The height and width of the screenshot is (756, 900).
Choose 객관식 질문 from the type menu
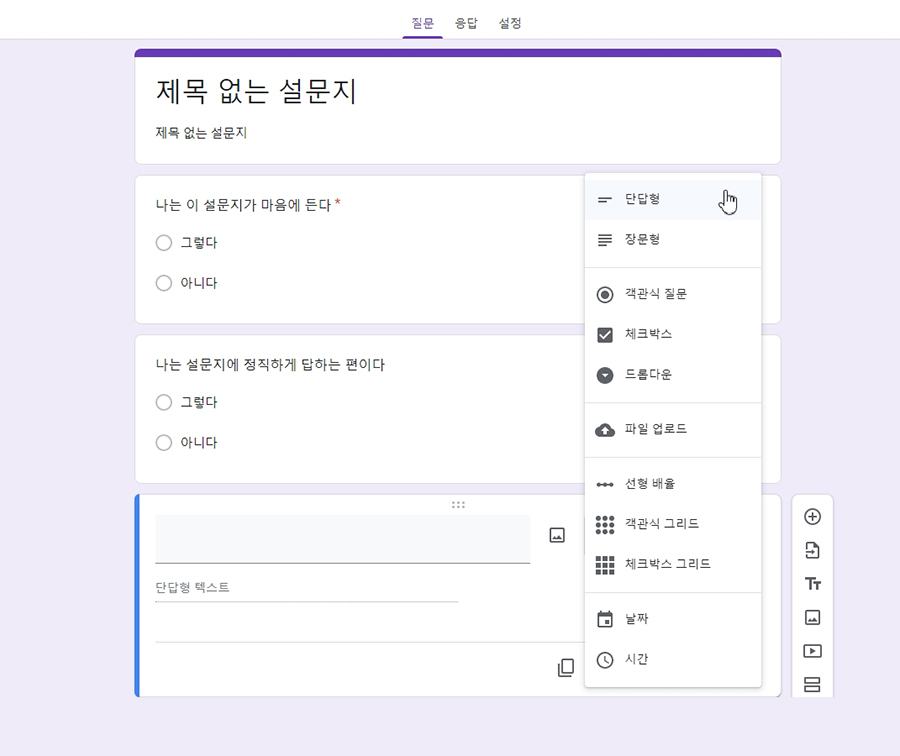point(673,294)
